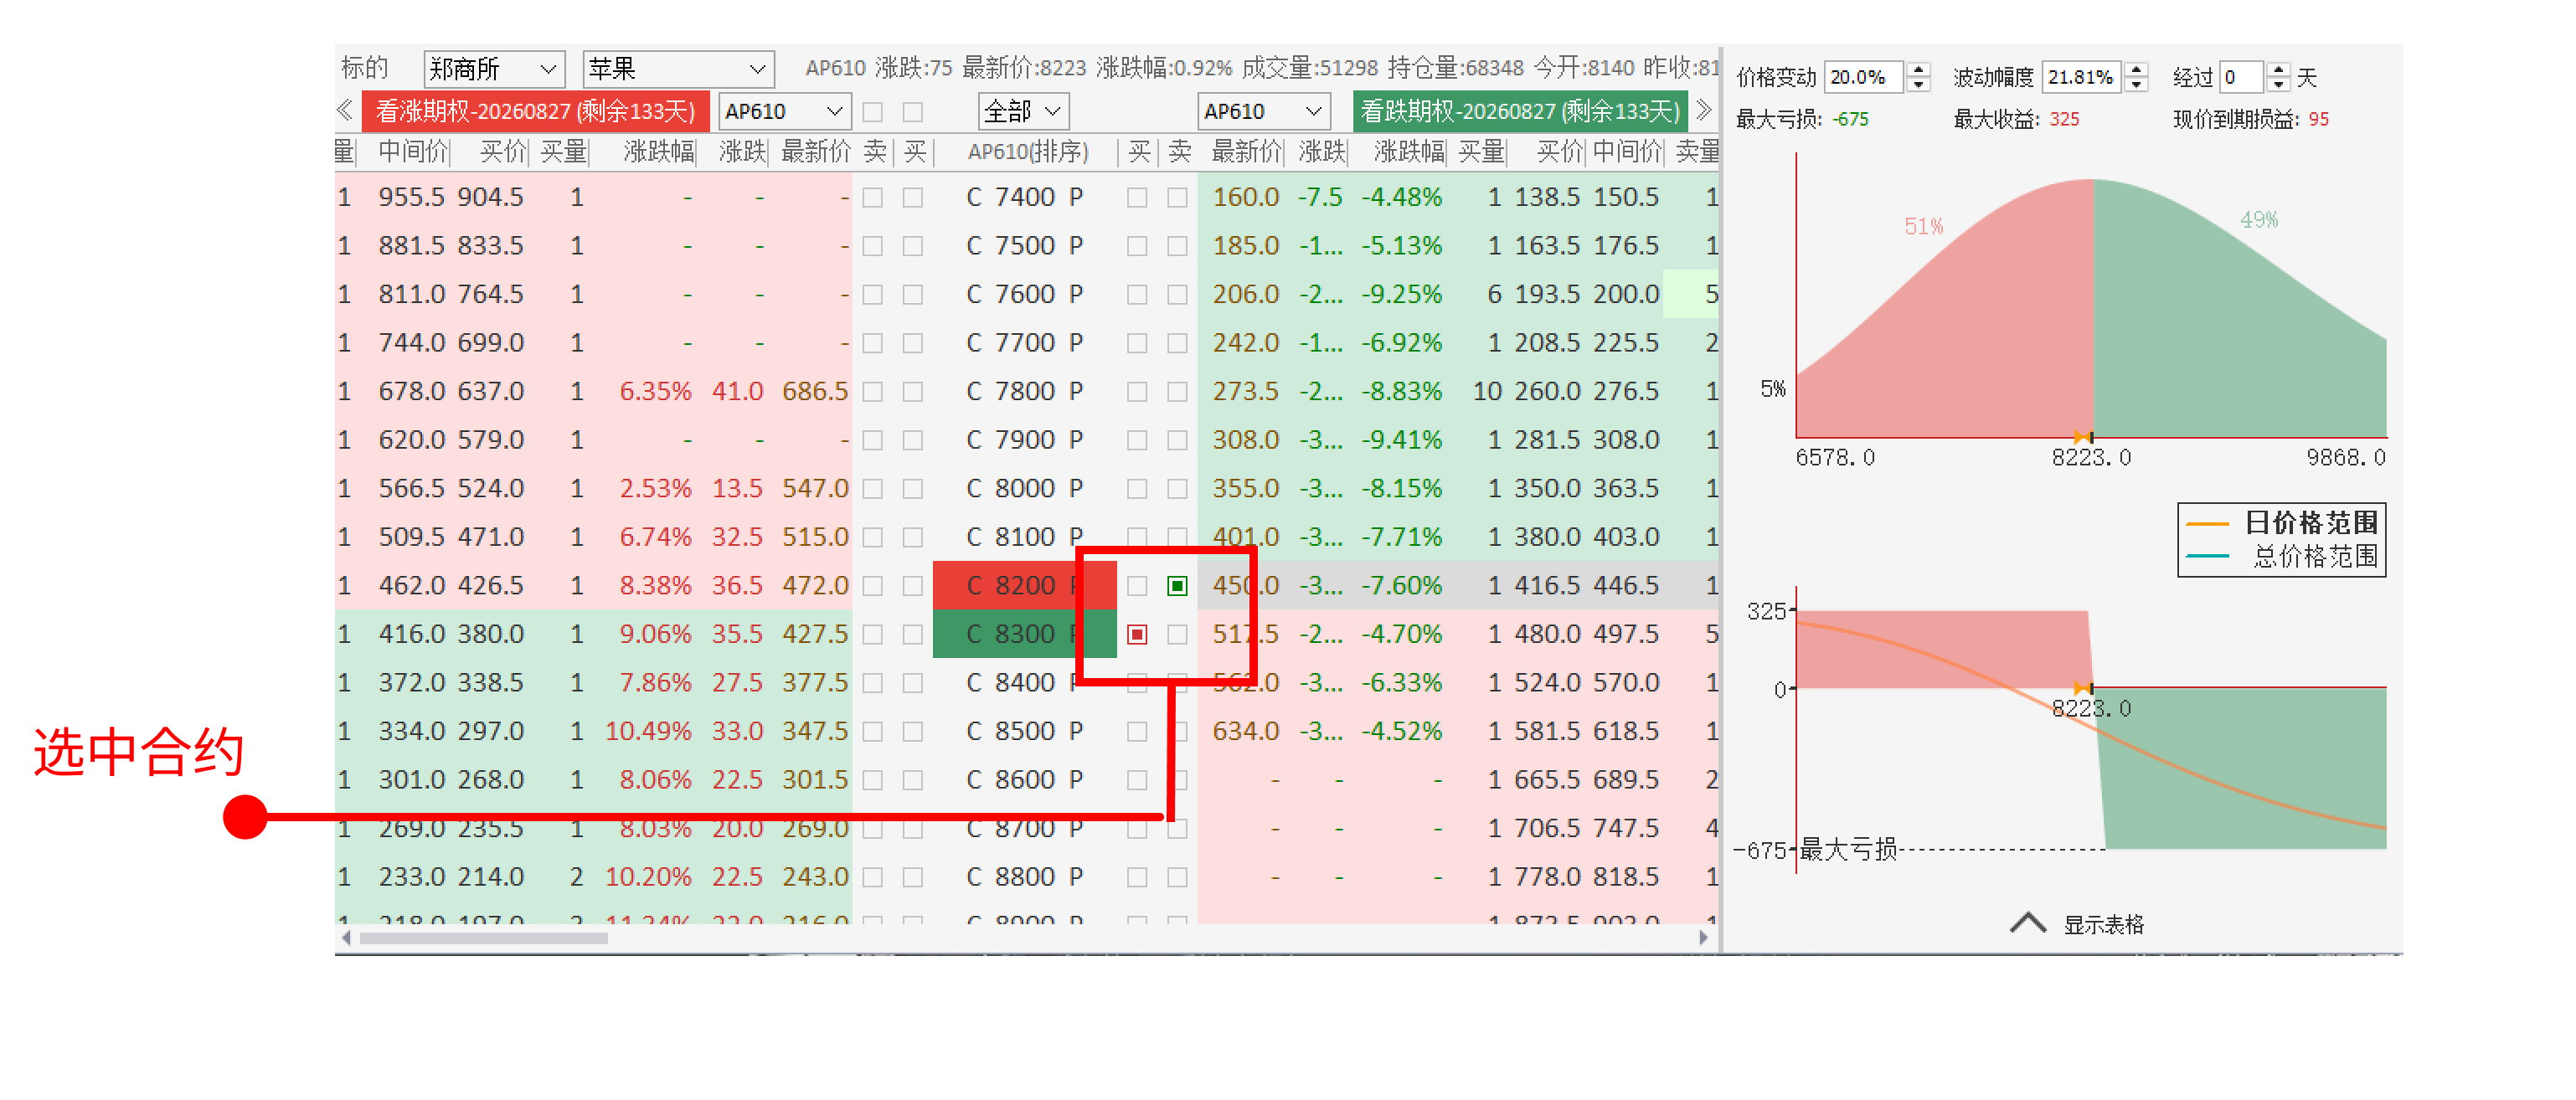Select the 看跌期权-20260827 put tab
2576x1100 pixels.
(x=1519, y=111)
